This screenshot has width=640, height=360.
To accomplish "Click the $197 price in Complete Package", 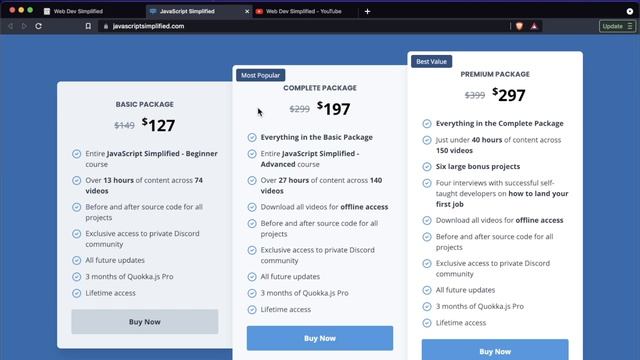I will tap(333, 109).
